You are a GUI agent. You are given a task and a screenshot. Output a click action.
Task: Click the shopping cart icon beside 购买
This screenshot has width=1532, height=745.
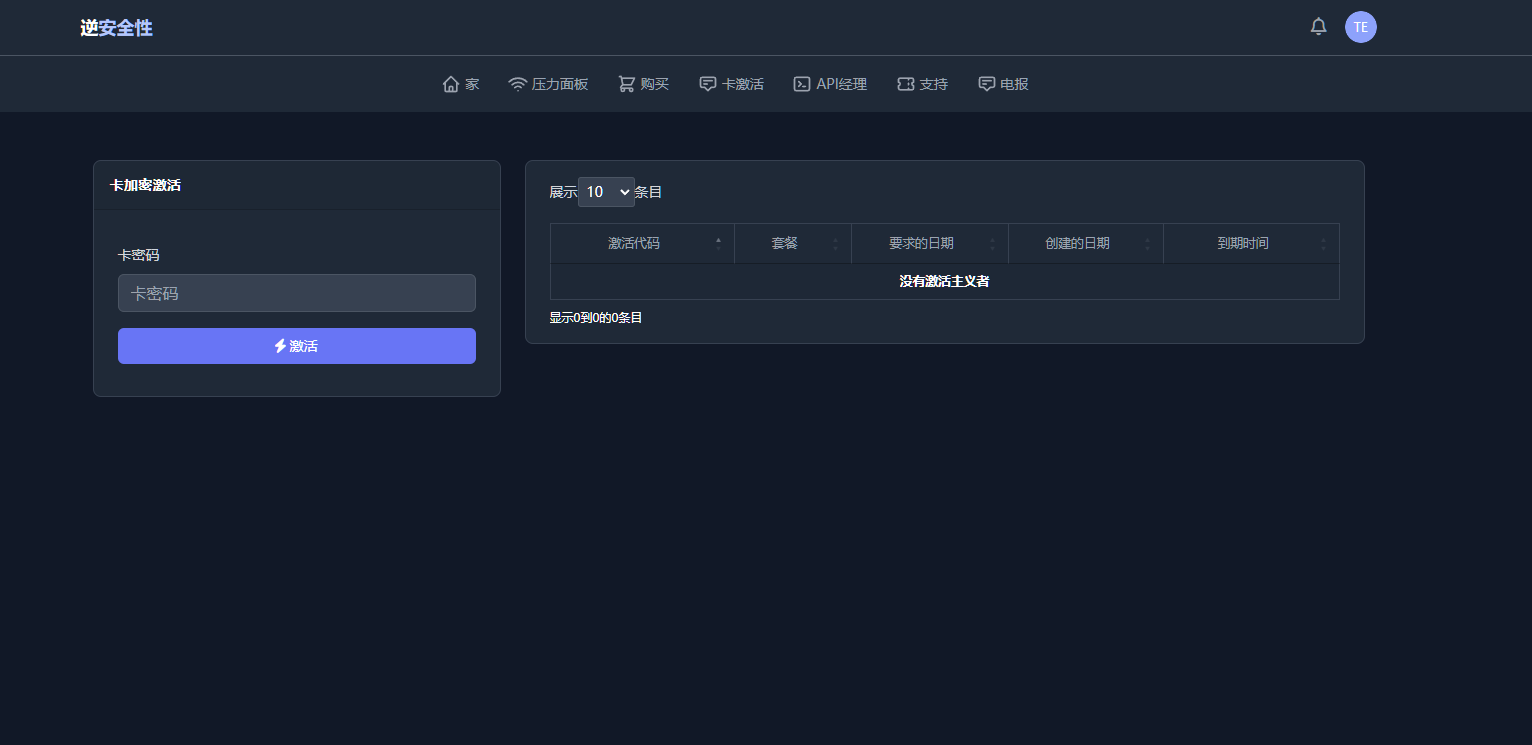pos(627,84)
